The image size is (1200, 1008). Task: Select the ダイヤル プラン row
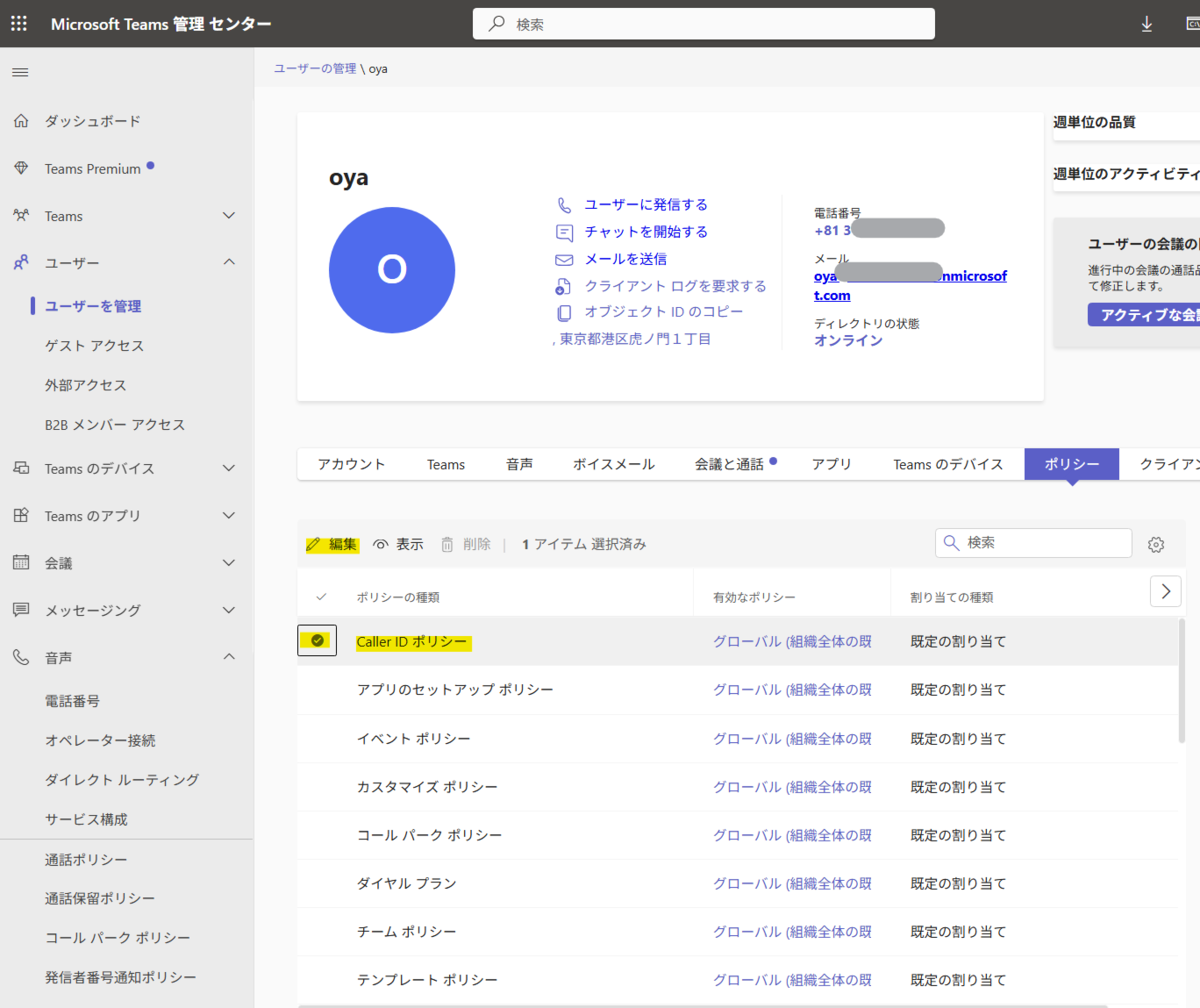coord(738,883)
